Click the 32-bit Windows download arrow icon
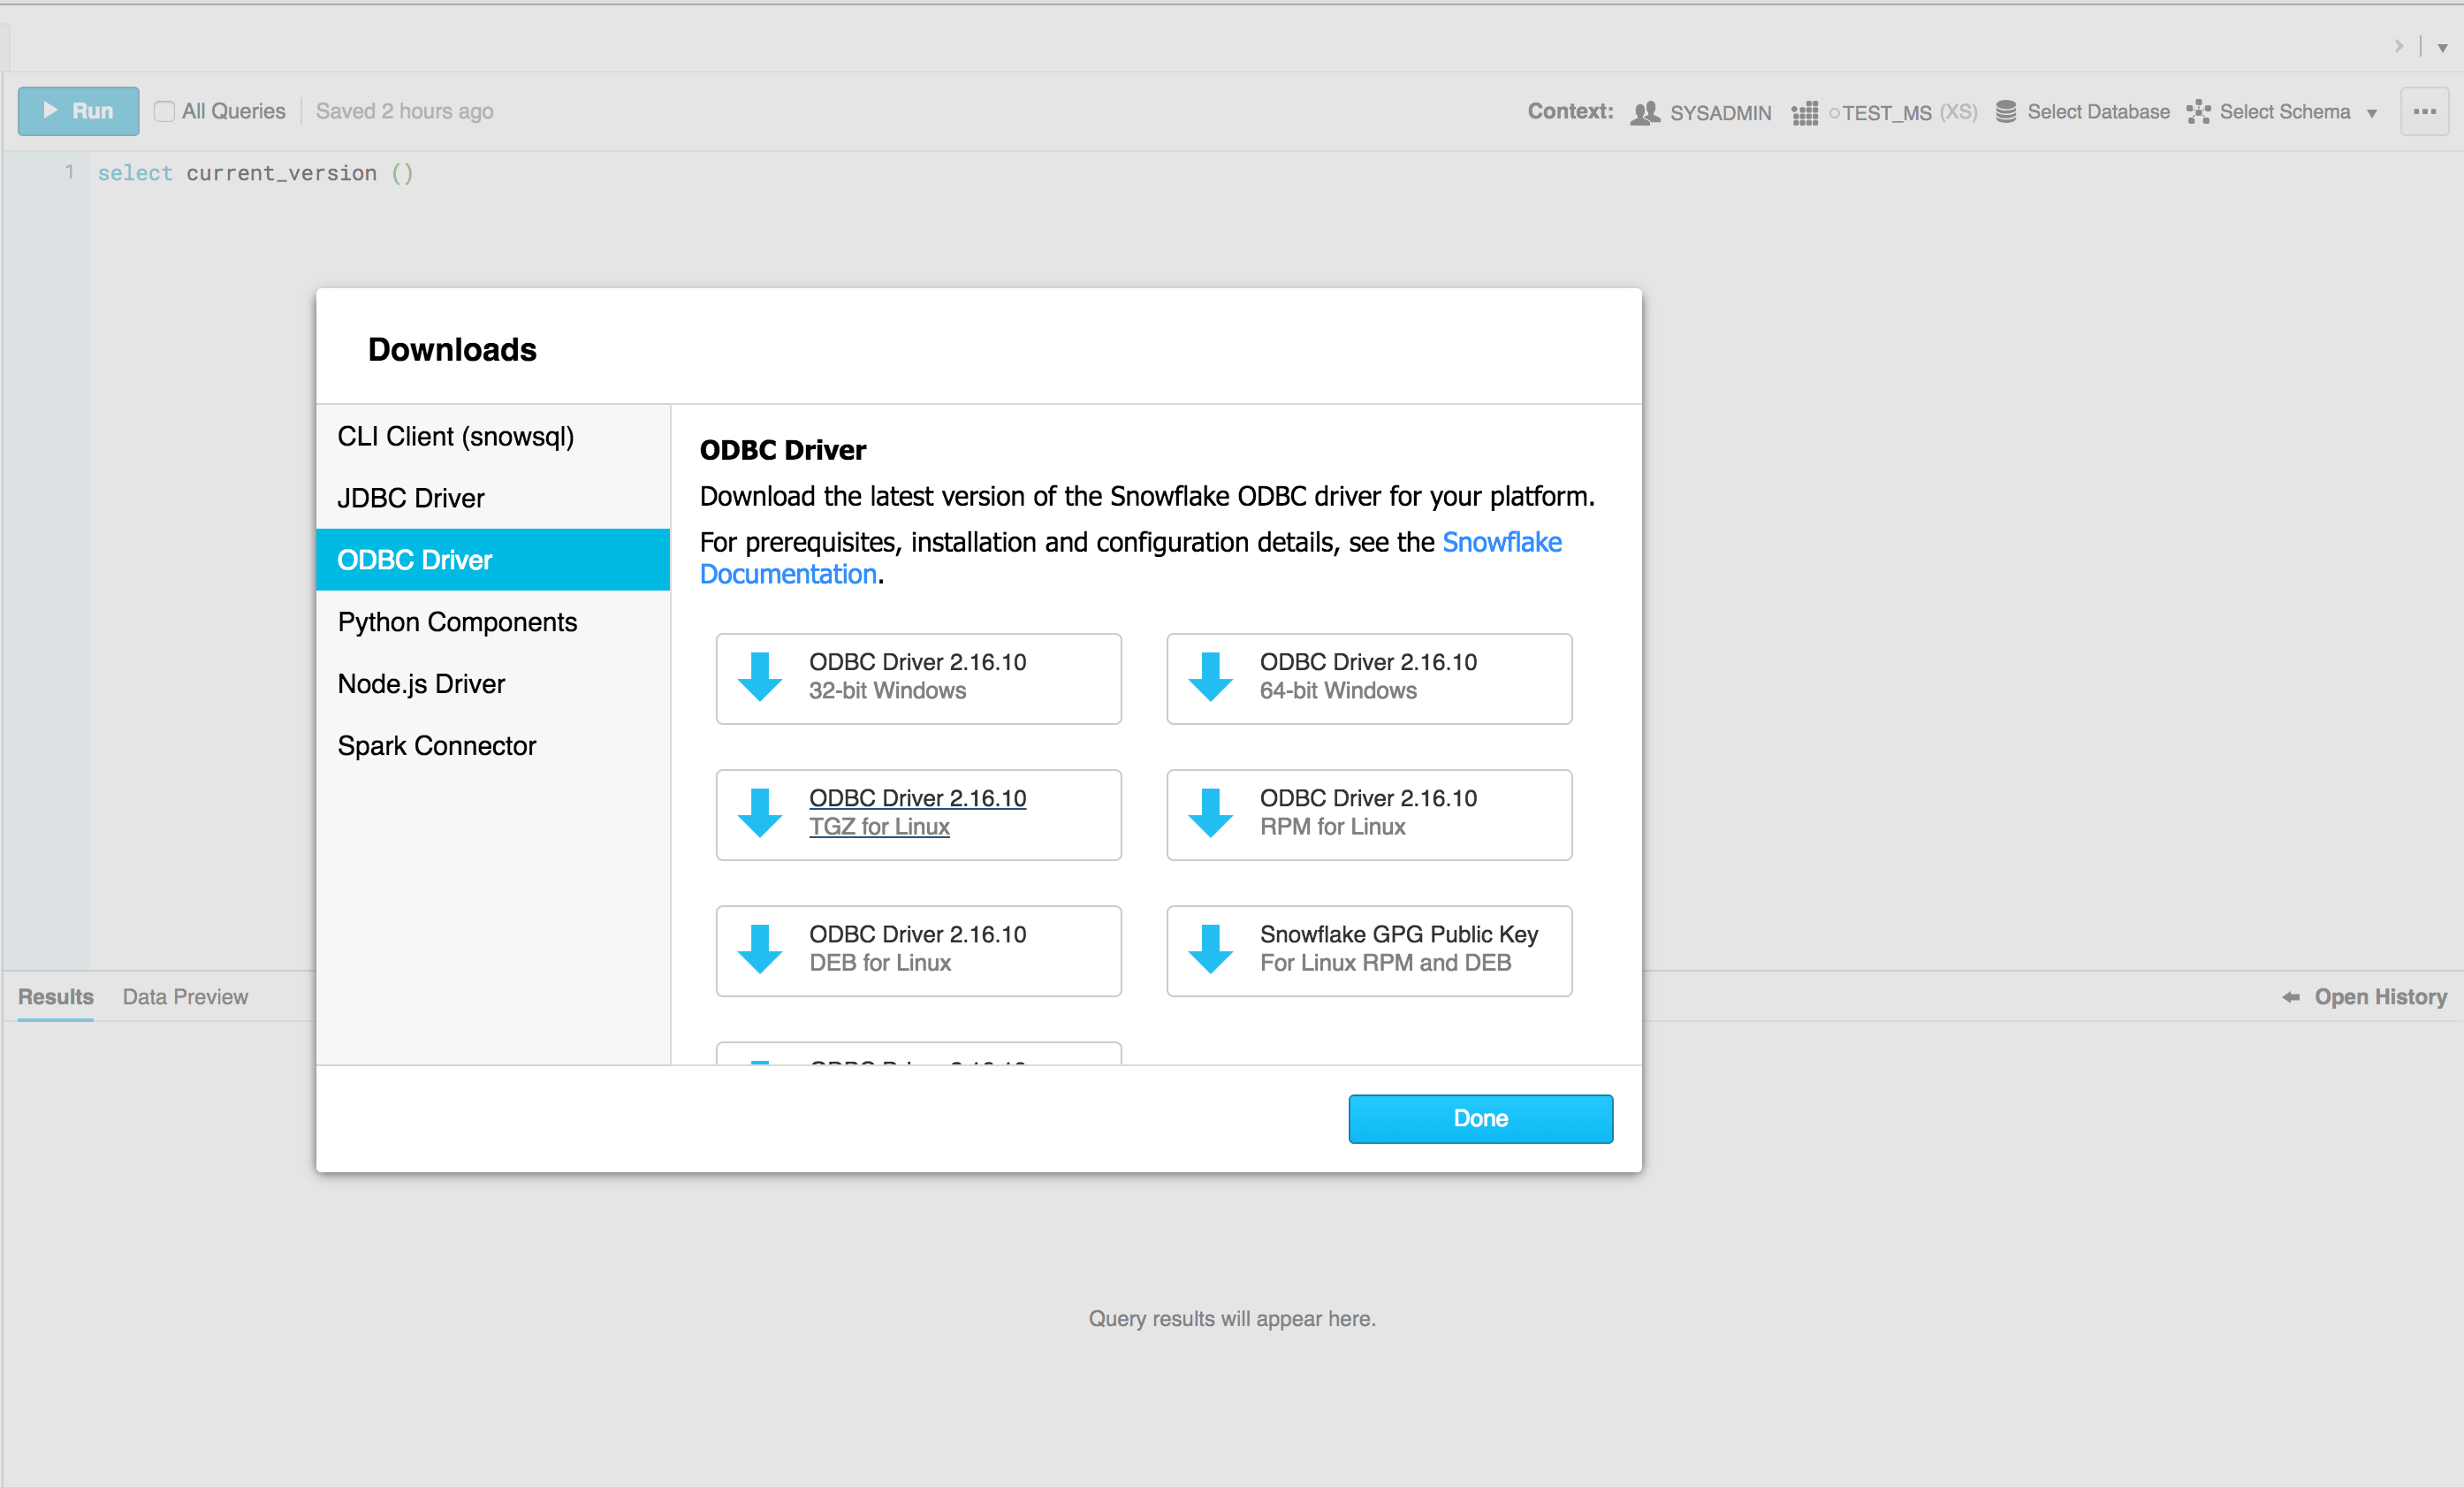This screenshot has height=1487, width=2464. (760, 677)
